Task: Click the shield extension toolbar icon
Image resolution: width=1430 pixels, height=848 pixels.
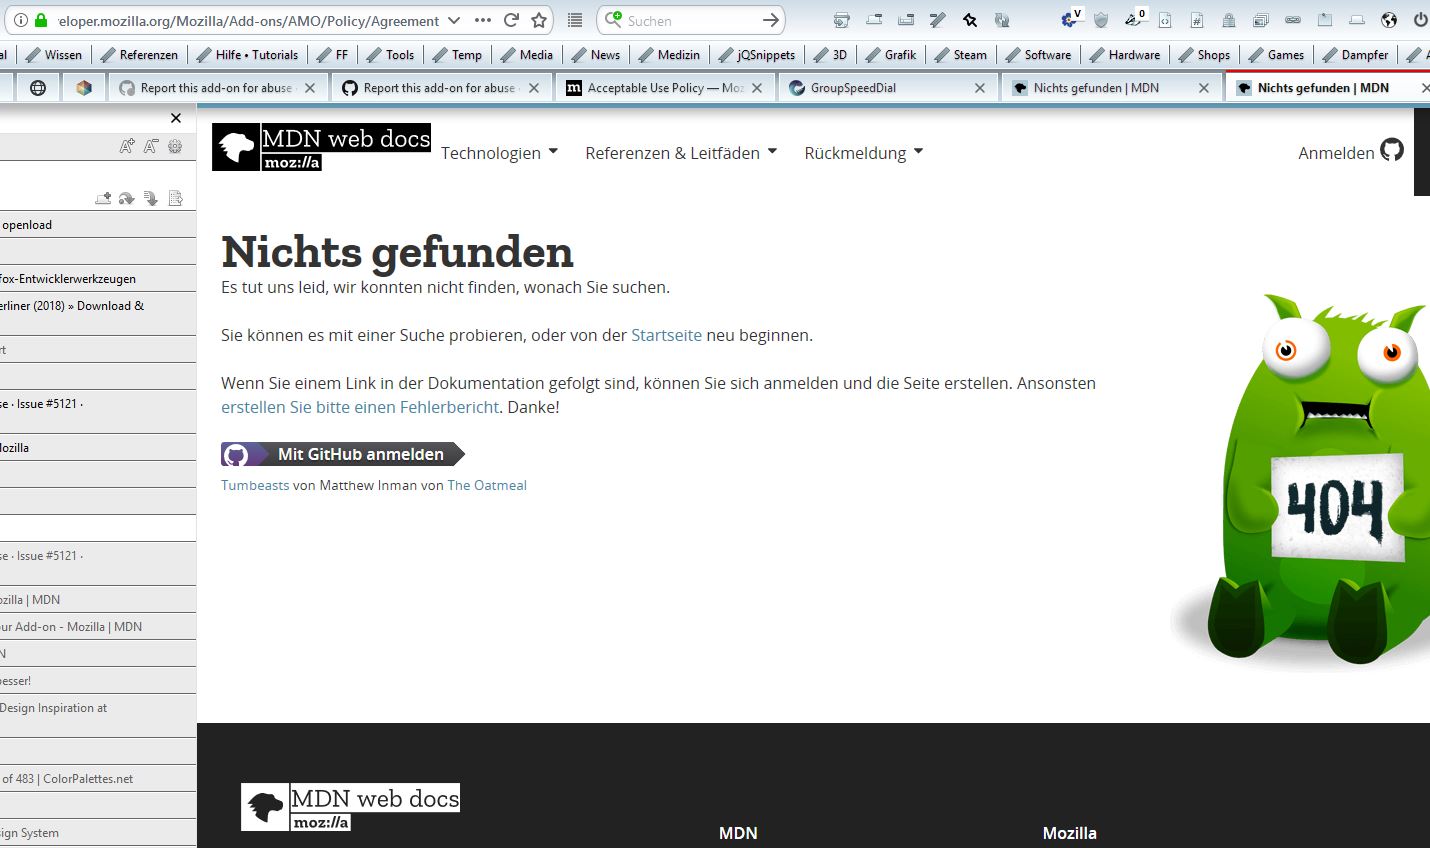Action: [x=1101, y=20]
